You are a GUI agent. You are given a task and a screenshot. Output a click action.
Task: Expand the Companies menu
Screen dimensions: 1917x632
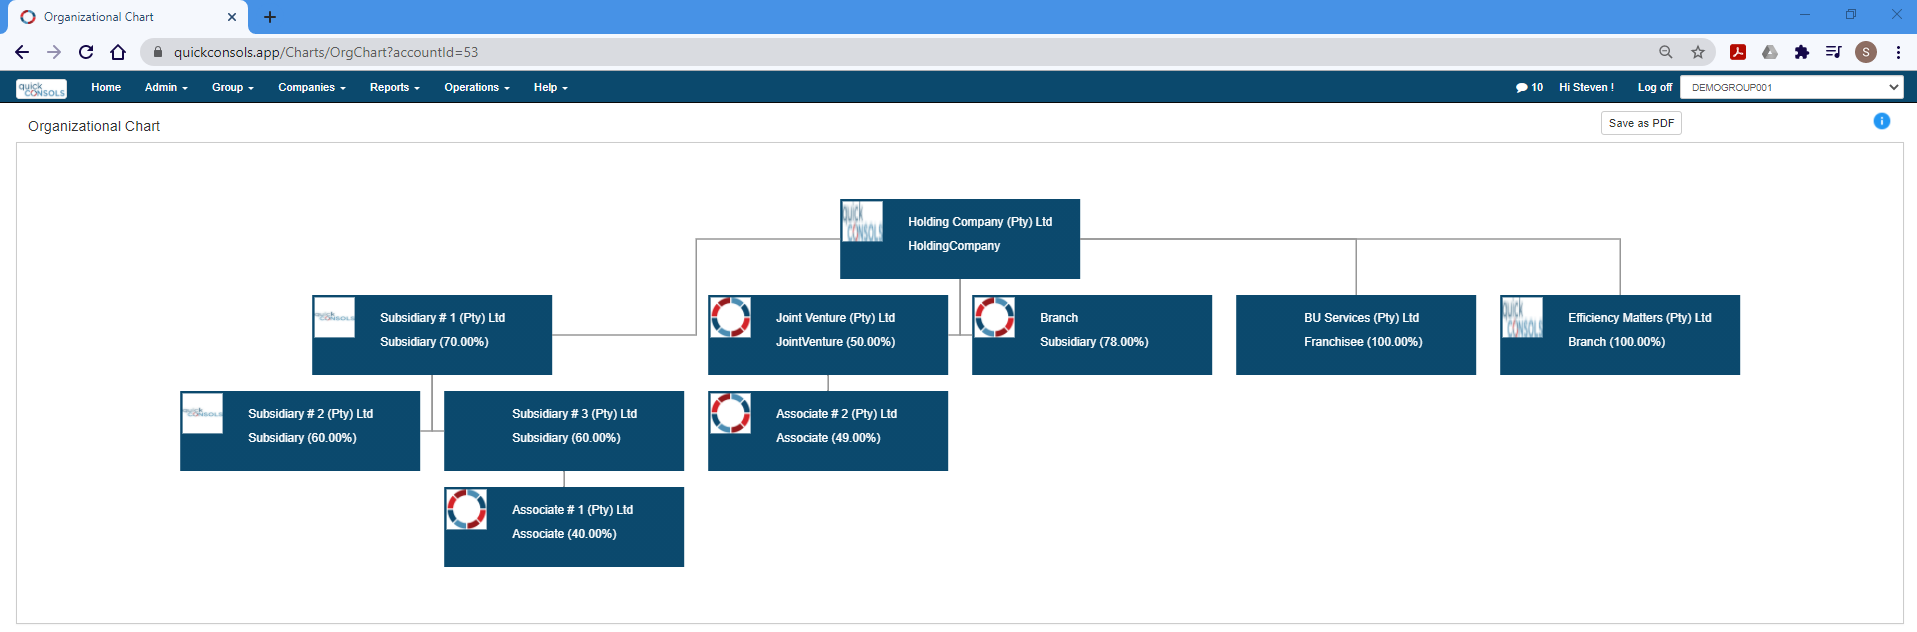click(312, 88)
